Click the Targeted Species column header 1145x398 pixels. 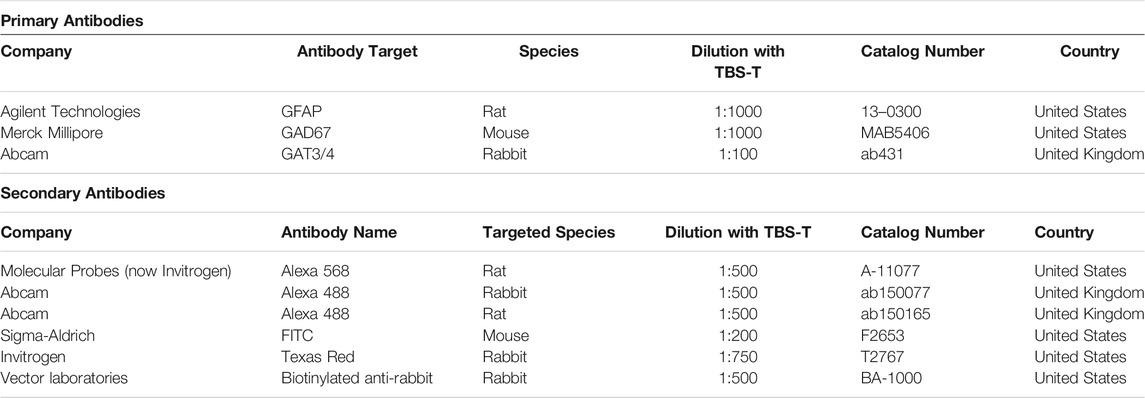click(x=548, y=233)
